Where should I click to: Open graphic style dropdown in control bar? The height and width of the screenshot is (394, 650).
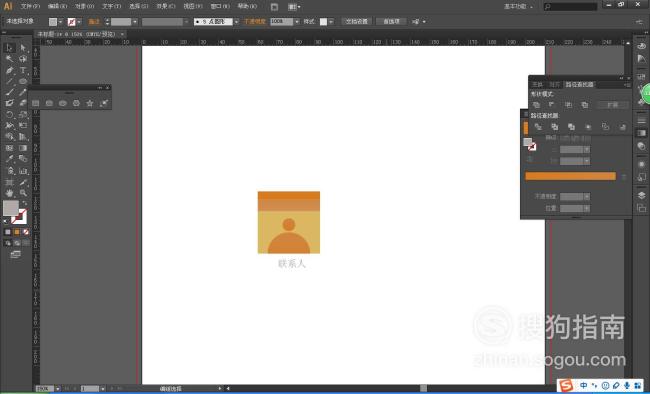331,22
